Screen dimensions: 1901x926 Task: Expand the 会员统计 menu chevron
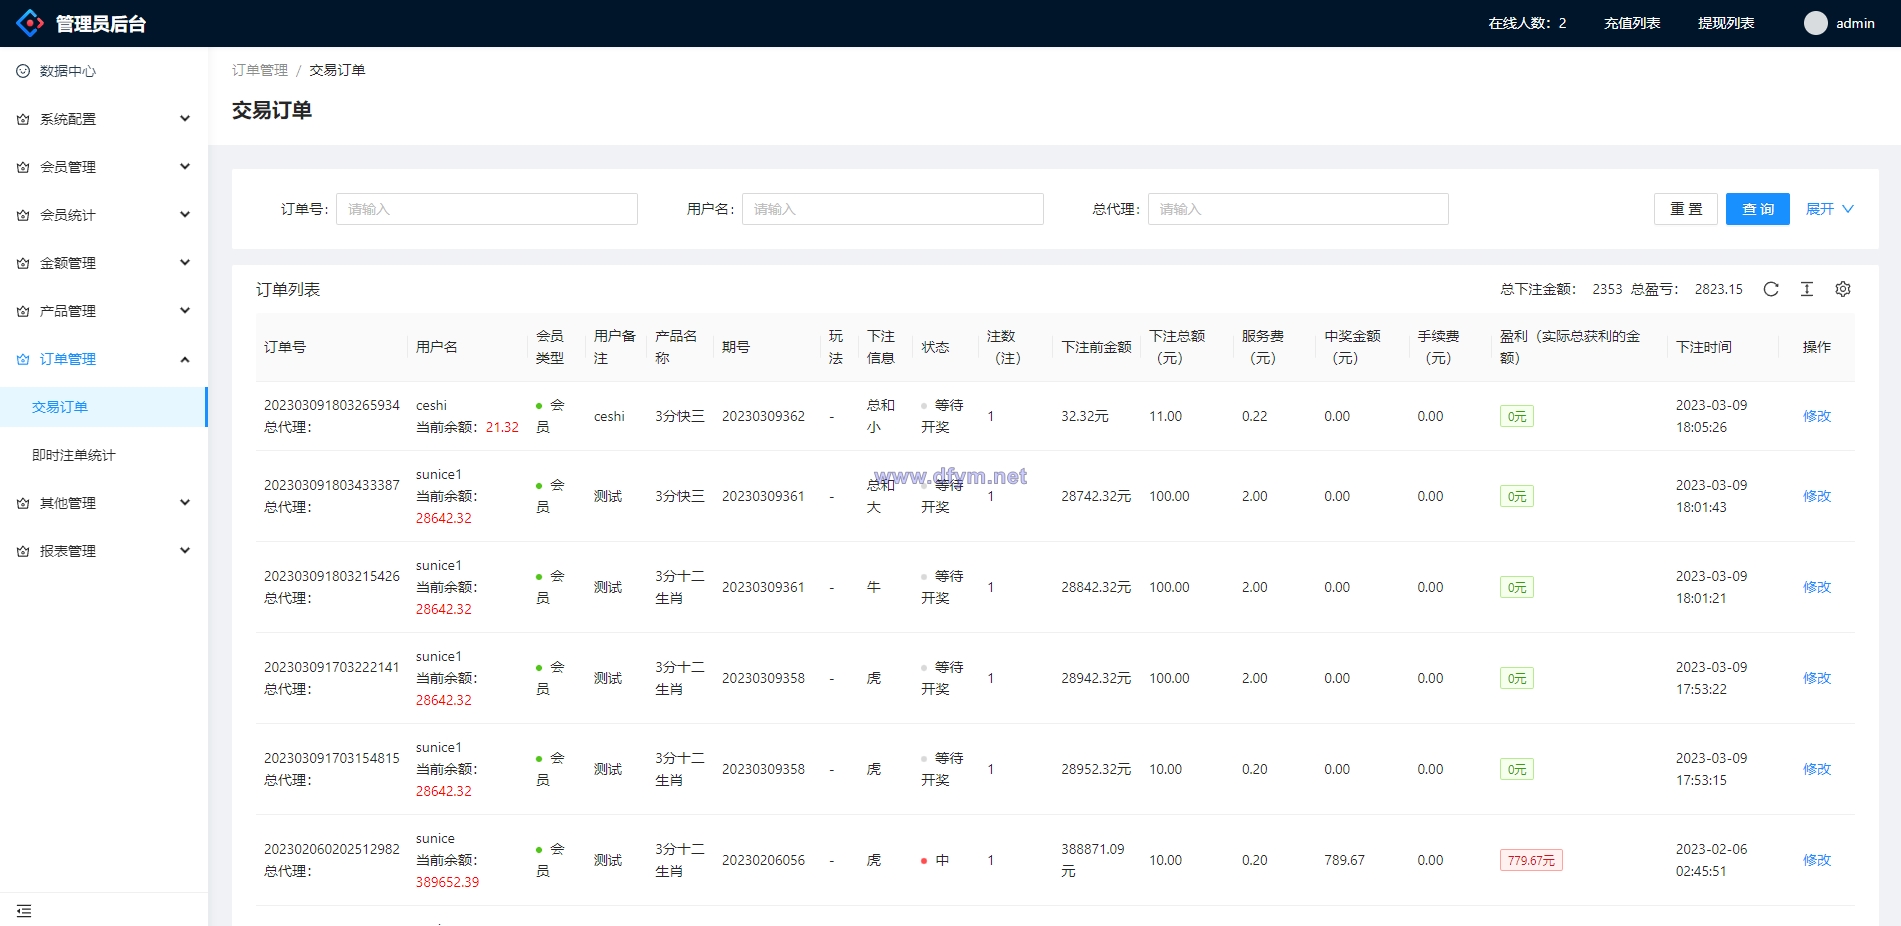185,215
